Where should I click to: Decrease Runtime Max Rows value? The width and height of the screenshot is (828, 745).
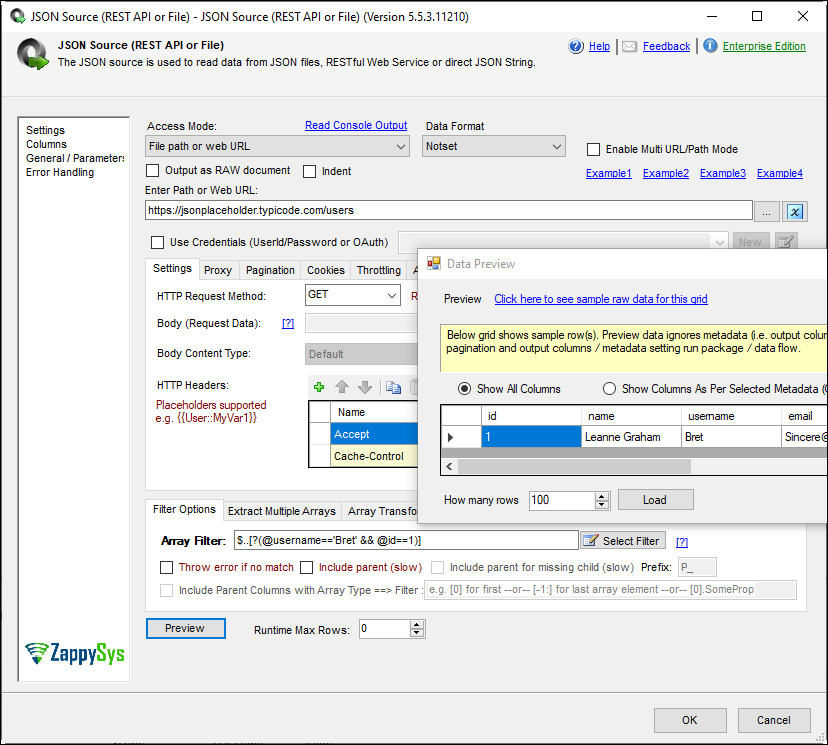click(x=417, y=633)
